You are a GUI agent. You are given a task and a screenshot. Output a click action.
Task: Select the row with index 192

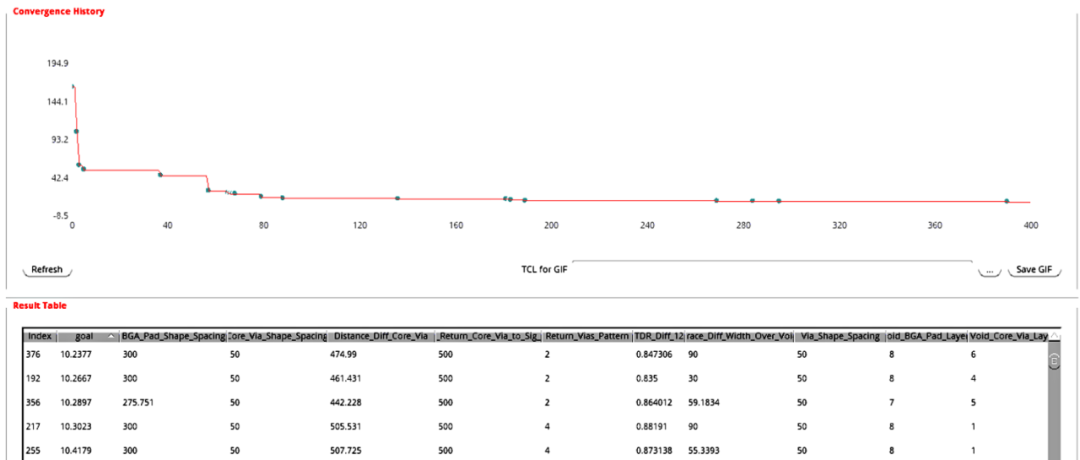pos(40,380)
